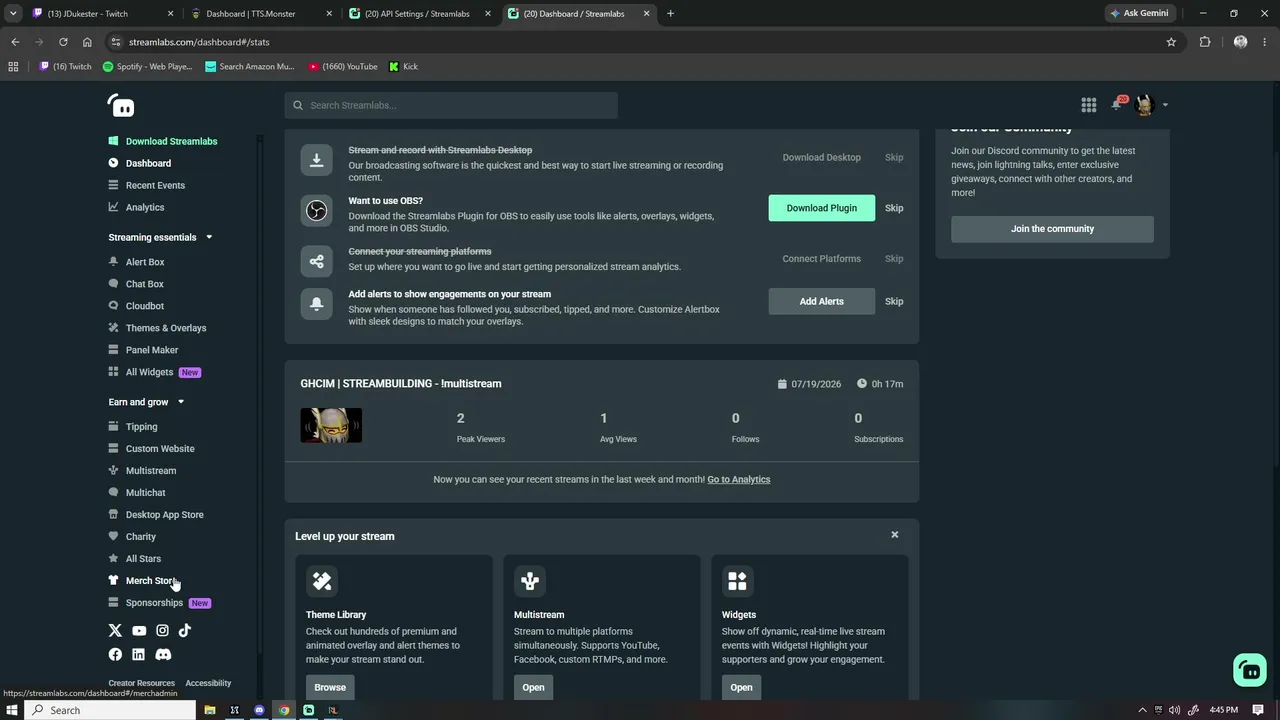Open the Chrome apps grid in bookmarks bar
Viewport: 1280px width, 720px height.
[13, 66]
